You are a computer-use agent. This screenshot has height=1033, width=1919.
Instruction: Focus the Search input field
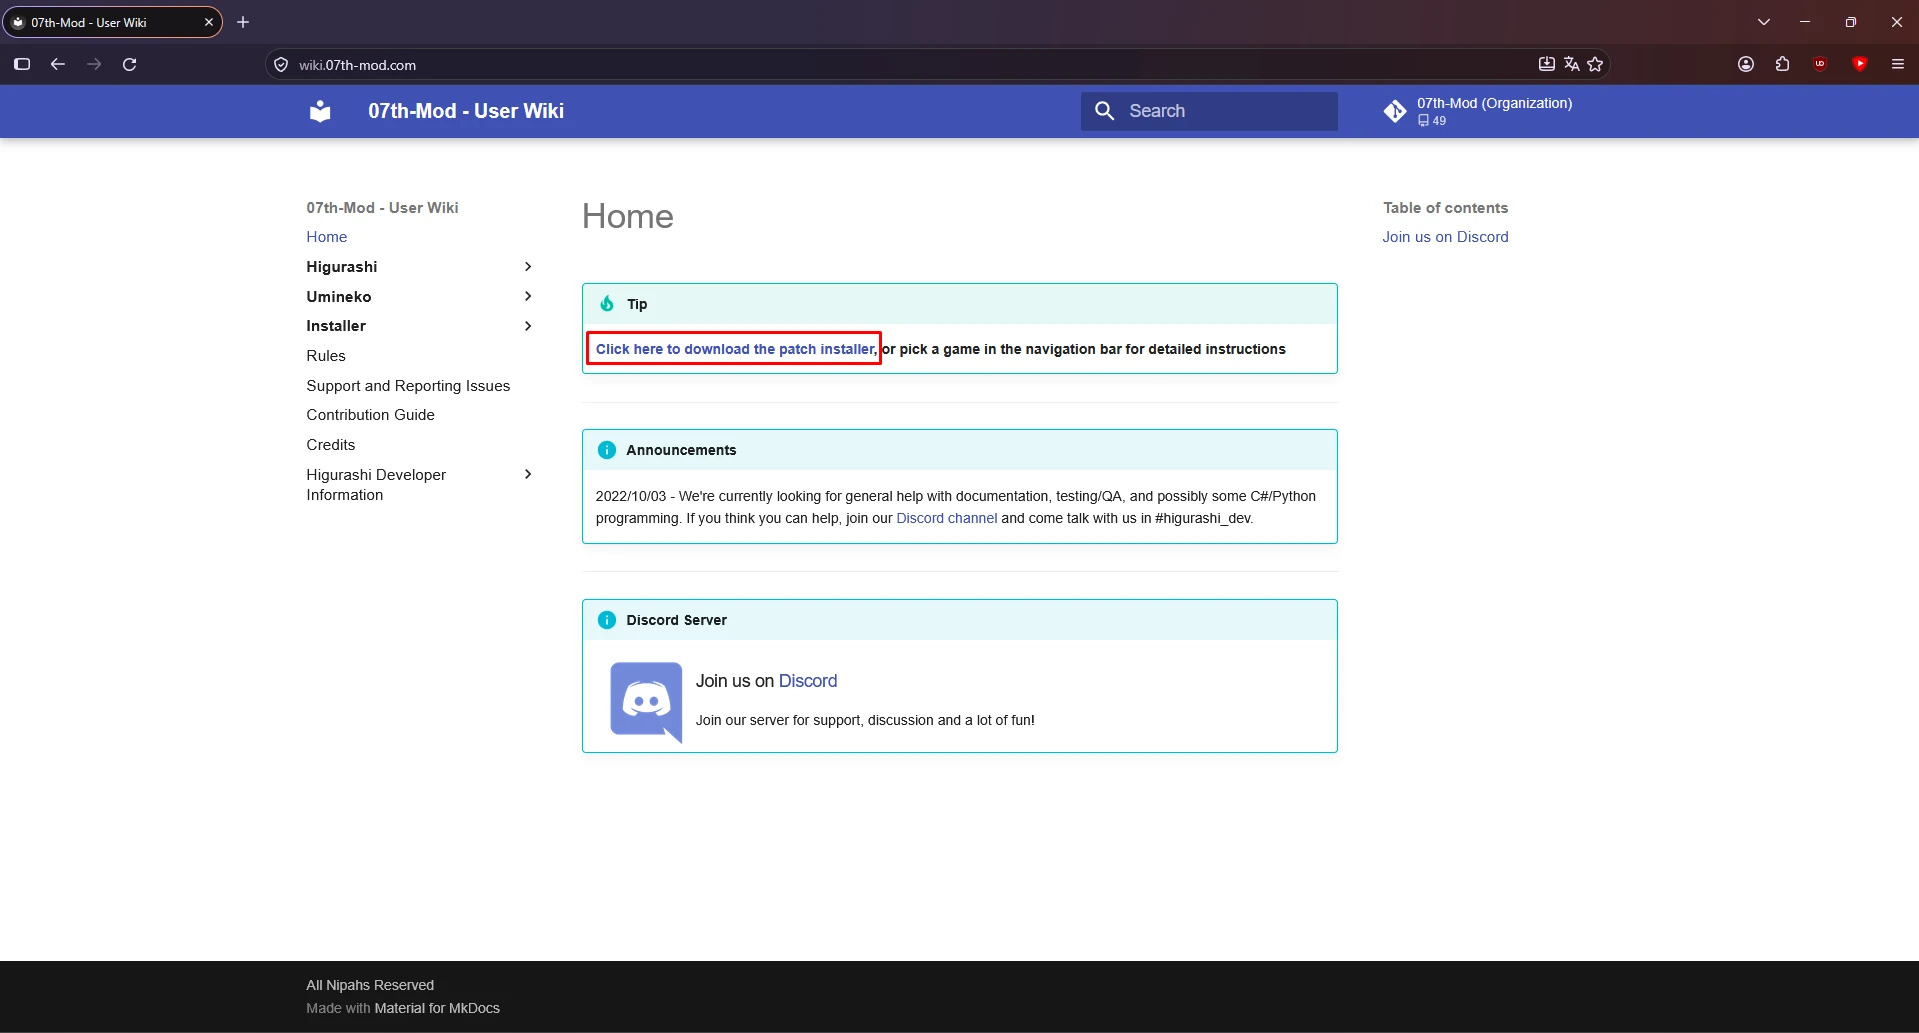click(x=1209, y=111)
